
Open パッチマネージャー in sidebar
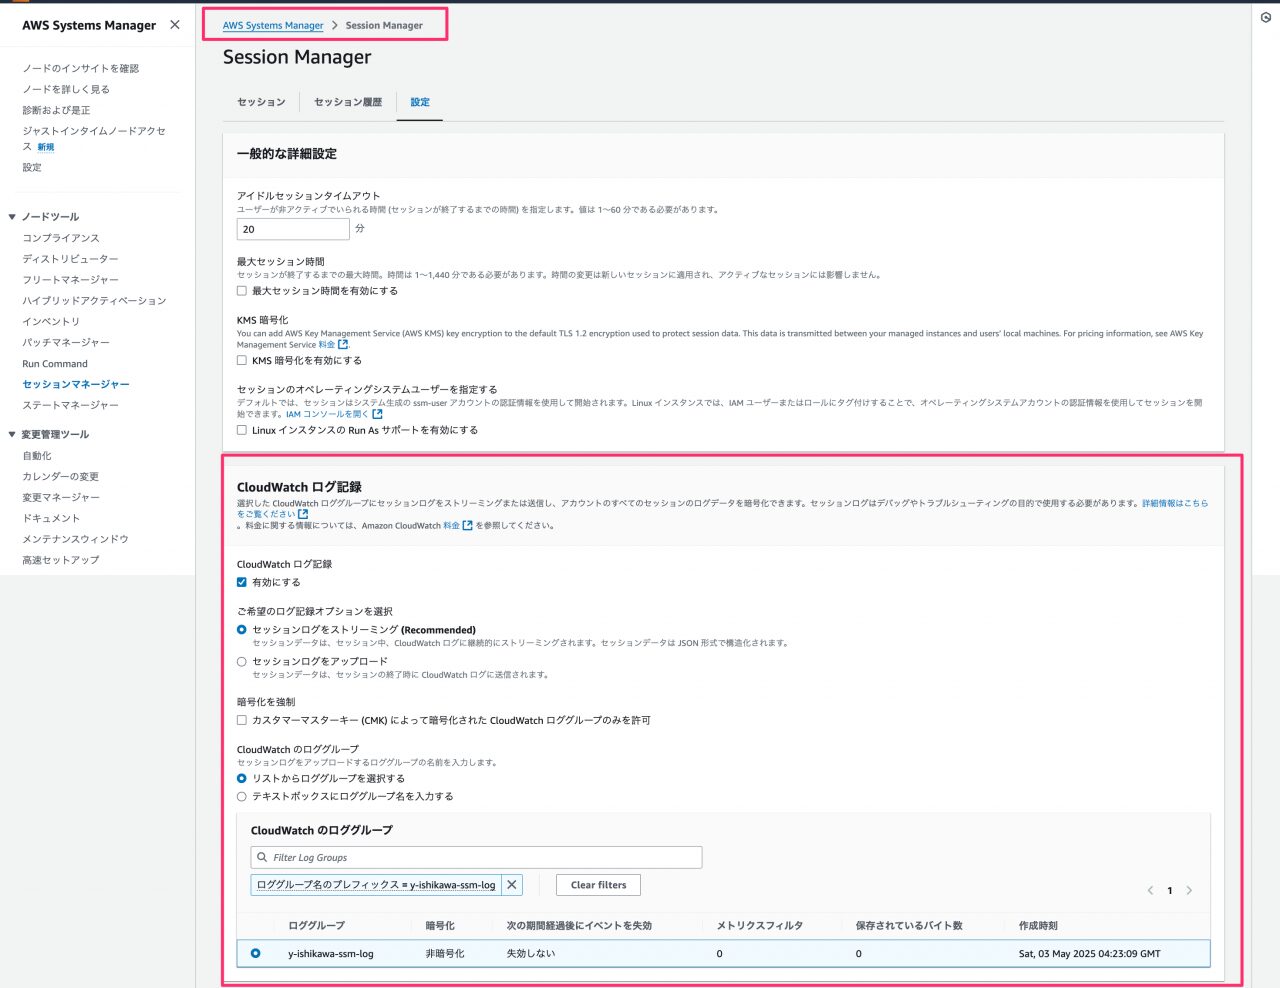coord(66,344)
